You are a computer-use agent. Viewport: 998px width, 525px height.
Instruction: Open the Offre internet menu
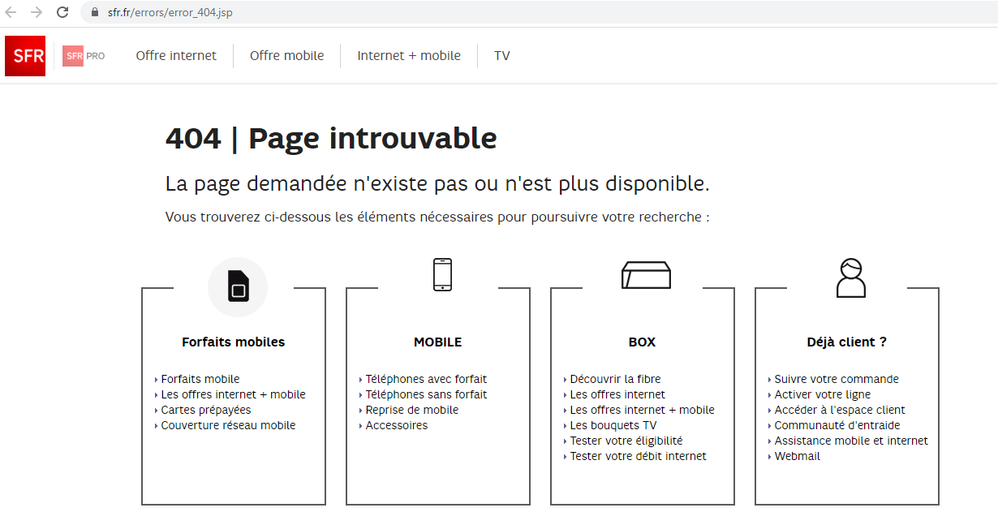176,56
